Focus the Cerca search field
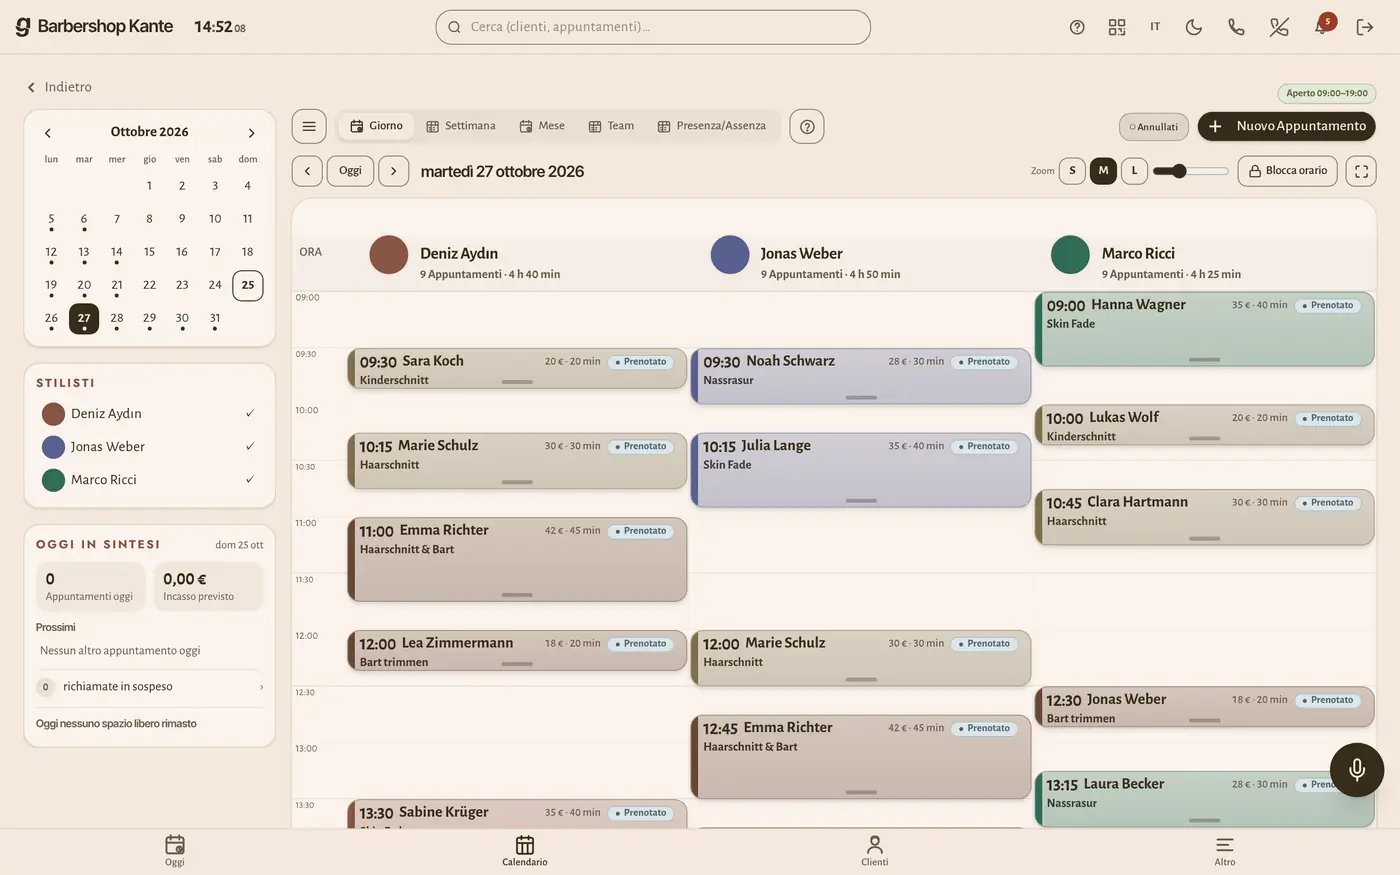 point(653,27)
